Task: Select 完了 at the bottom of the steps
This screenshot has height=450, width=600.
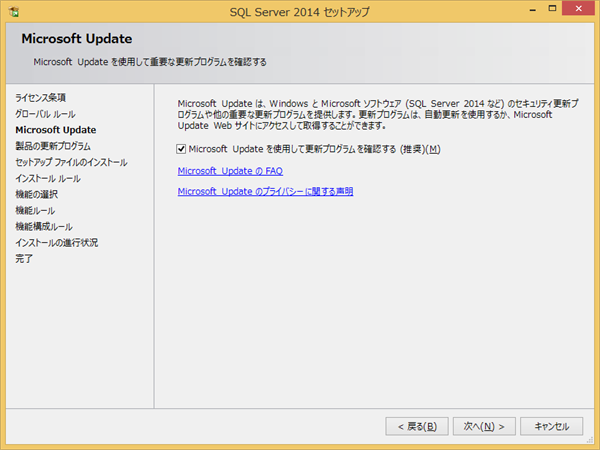Action: coord(24,258)
